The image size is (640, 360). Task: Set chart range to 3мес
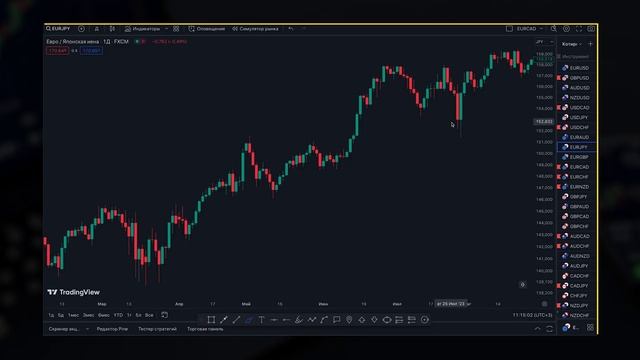(89, 315)
